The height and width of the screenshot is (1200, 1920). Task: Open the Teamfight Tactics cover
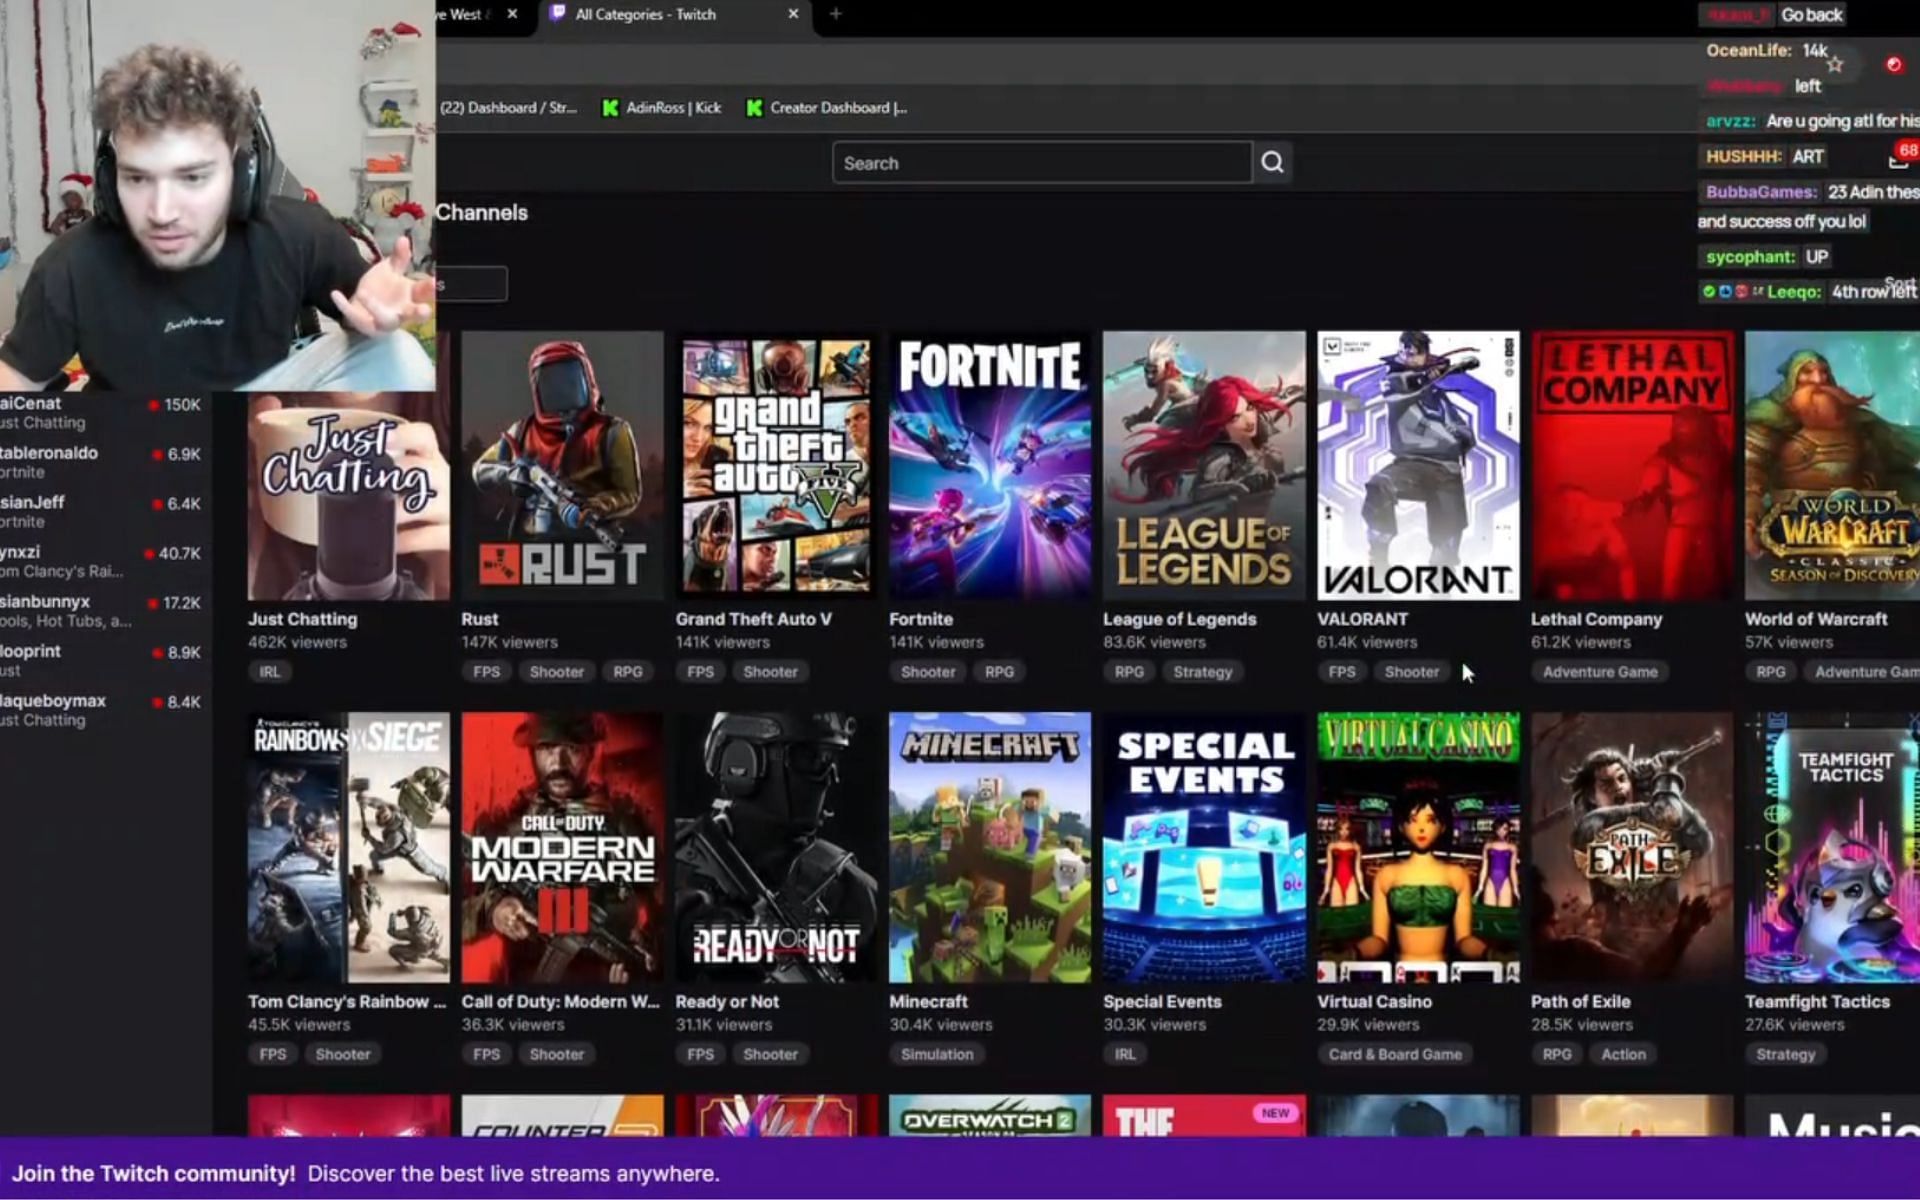click(x=1832, y=847)
